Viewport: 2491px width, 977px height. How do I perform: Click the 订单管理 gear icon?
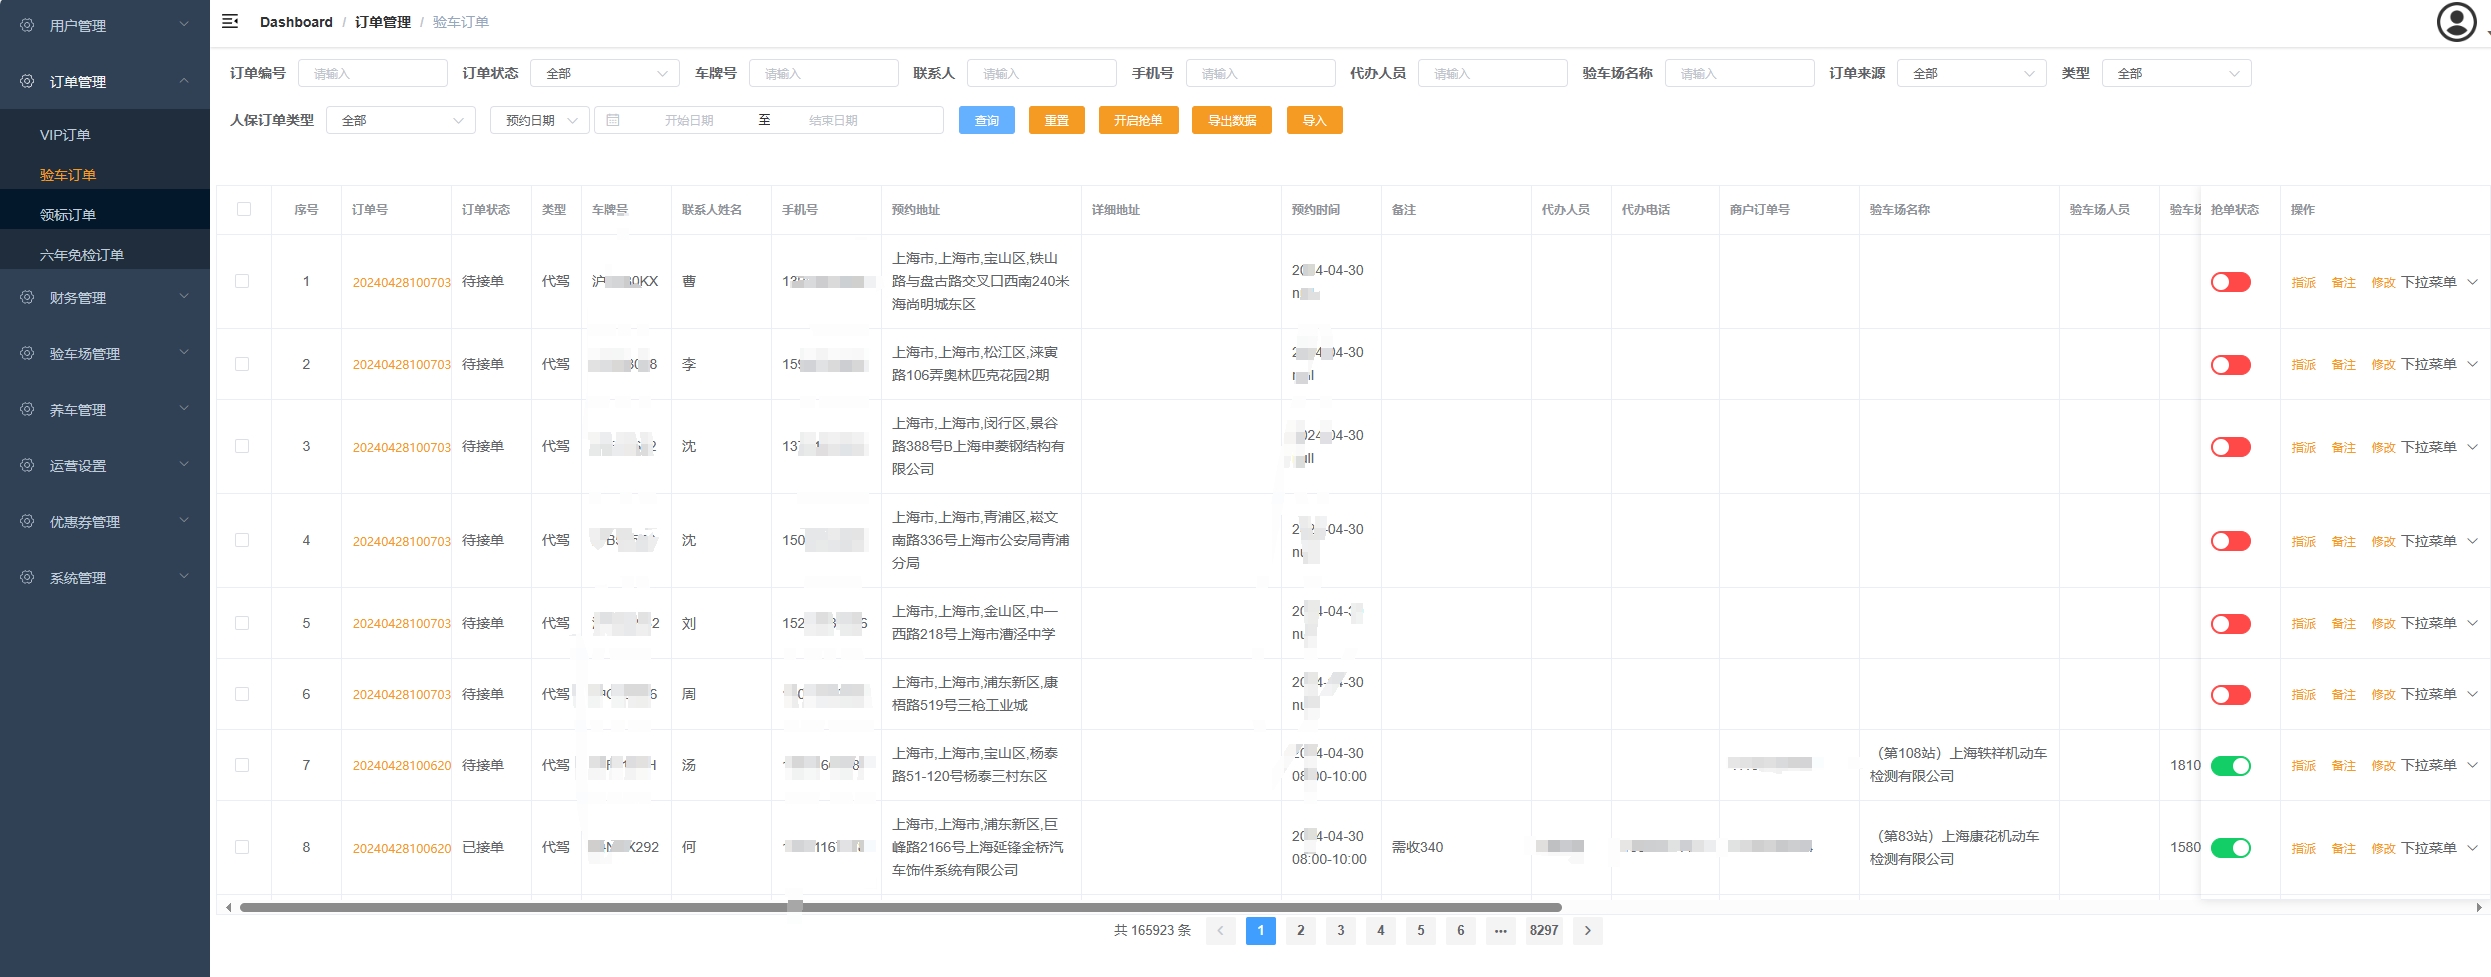point(27,81)
